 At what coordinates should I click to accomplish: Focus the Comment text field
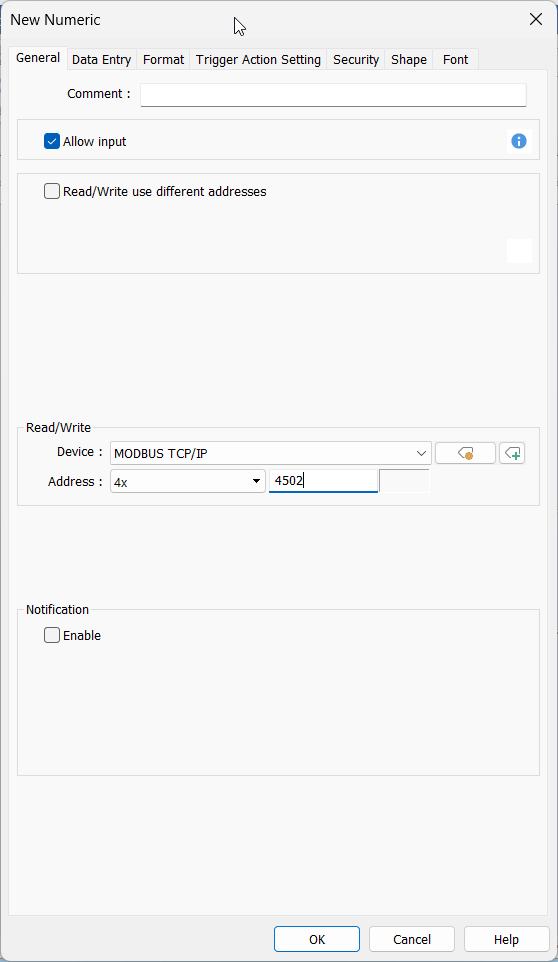point(333,94)
